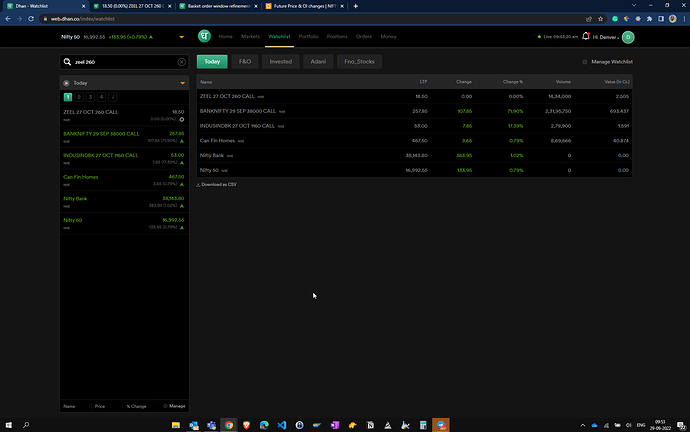Image resolution: width=690 pixels, height=432 pixels.
Task: Open the Money section
Action: pos(388,37)
